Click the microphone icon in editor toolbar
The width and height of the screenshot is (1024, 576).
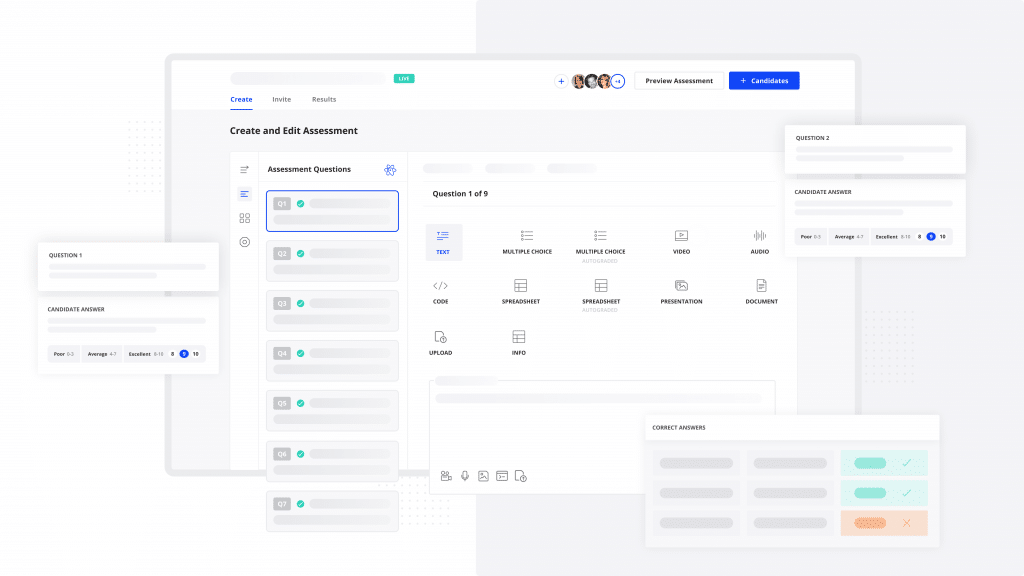pyautogui.click(x=465, y=476)
